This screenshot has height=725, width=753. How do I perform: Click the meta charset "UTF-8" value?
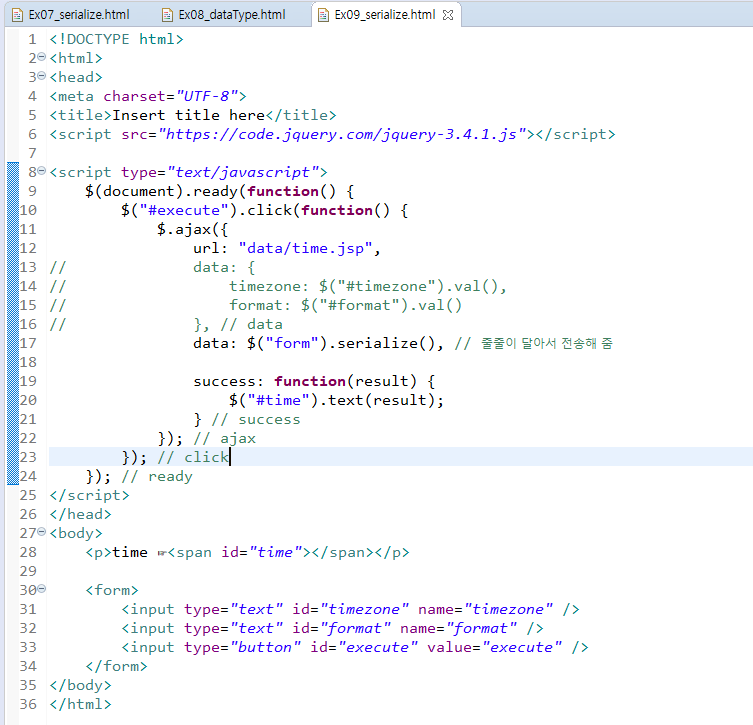tap(208, 96)
